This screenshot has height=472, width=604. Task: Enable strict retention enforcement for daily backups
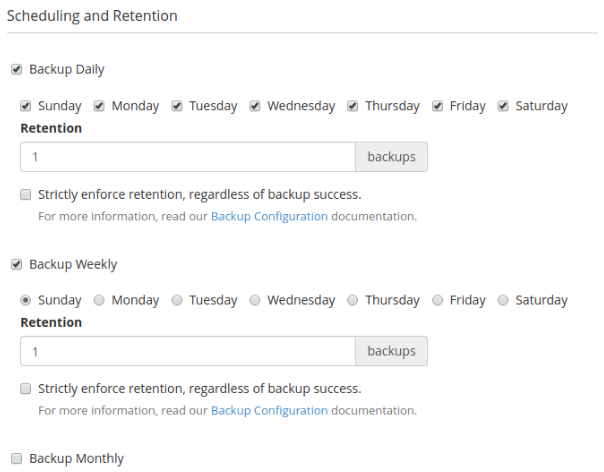tap(26, 195)
